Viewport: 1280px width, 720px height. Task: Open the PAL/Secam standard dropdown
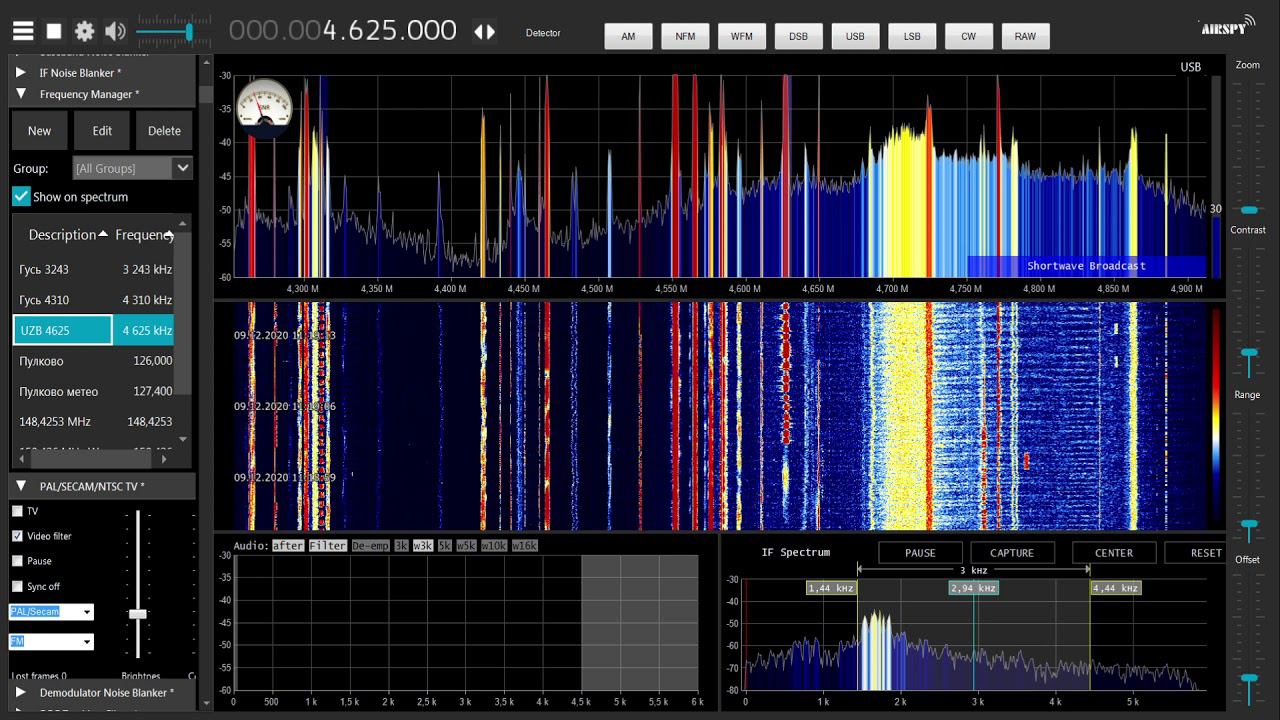pyautogui.click(x=51, y=612)
